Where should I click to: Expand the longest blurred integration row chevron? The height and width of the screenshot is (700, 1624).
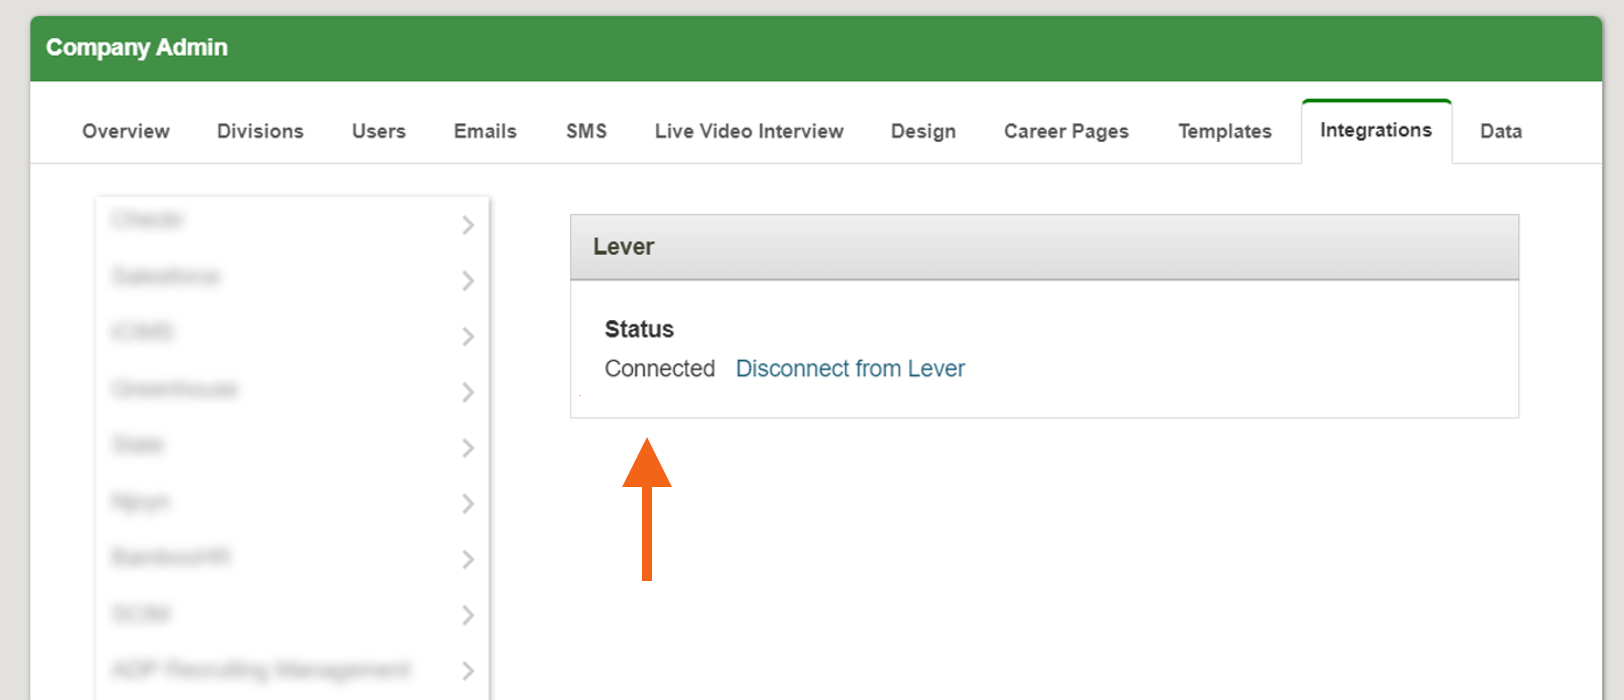[x=467, y=671]
